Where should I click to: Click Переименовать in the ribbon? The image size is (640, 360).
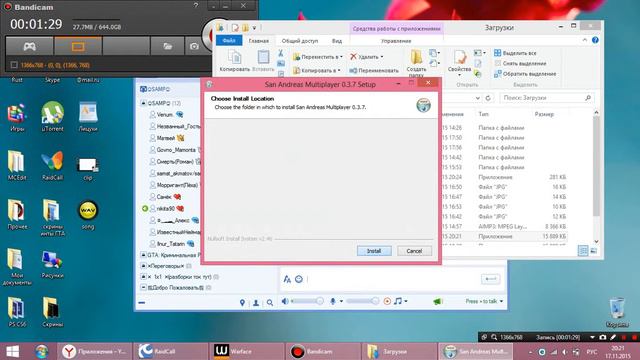tap(374, 70)
